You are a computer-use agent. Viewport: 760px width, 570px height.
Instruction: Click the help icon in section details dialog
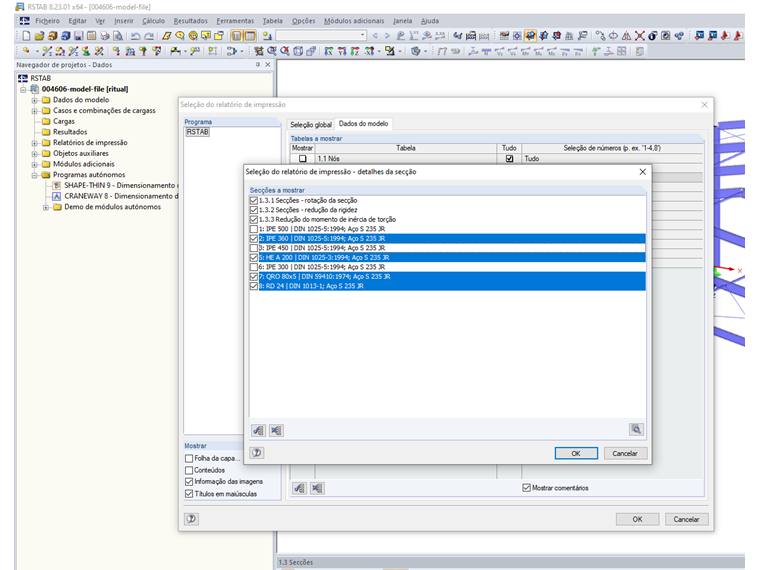pyautogui.click(x=257, y=453)
